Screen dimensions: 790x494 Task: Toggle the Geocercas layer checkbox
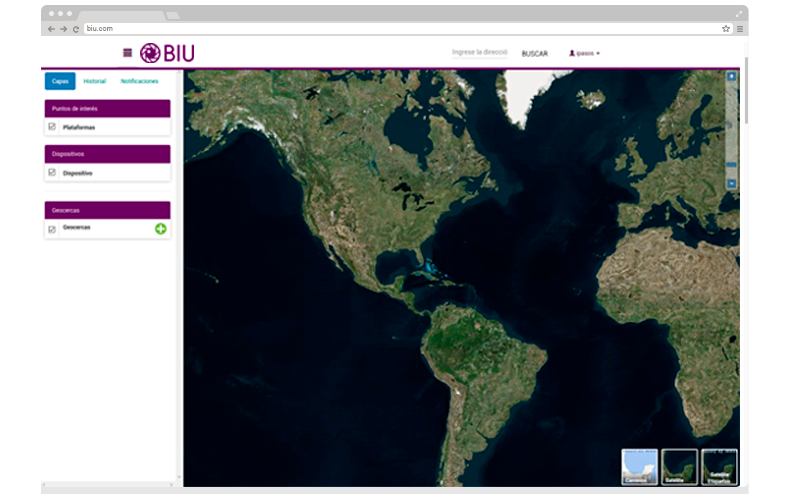52,229
